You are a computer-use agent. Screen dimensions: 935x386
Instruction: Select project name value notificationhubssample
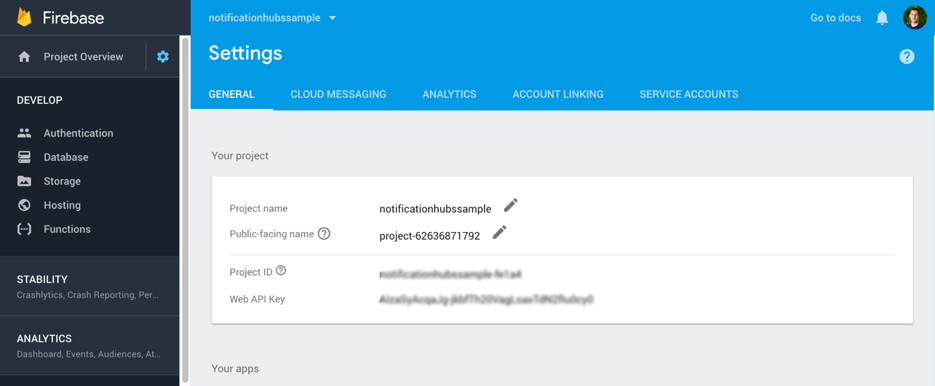pyautogui.click(x=435, y=209)
